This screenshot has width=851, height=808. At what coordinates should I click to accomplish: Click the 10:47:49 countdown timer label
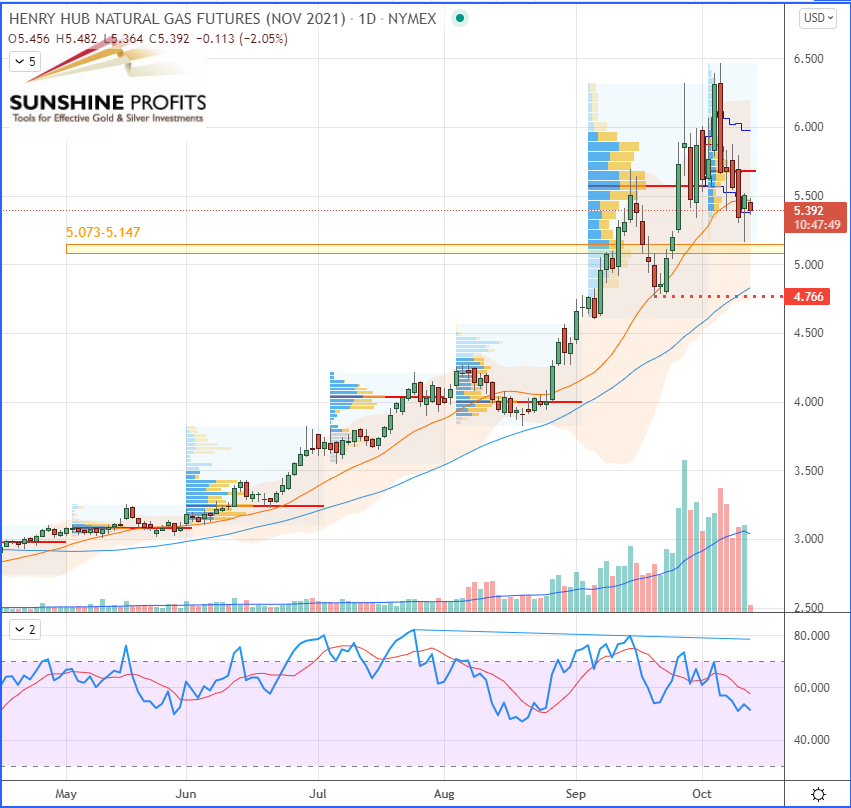[817, 225]
